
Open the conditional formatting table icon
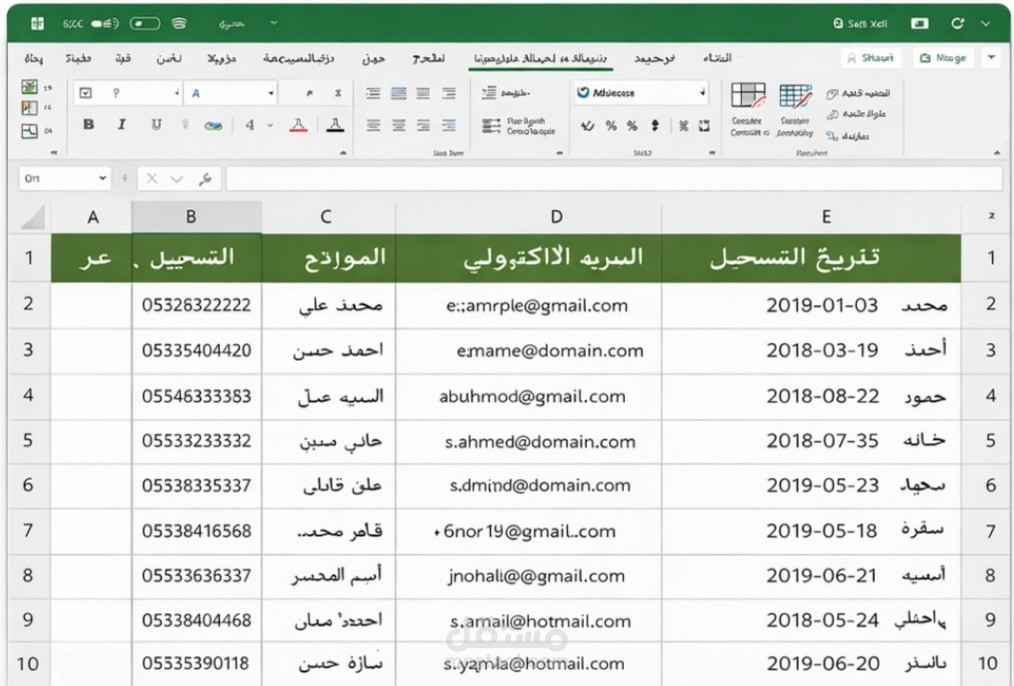click(748, 98)
